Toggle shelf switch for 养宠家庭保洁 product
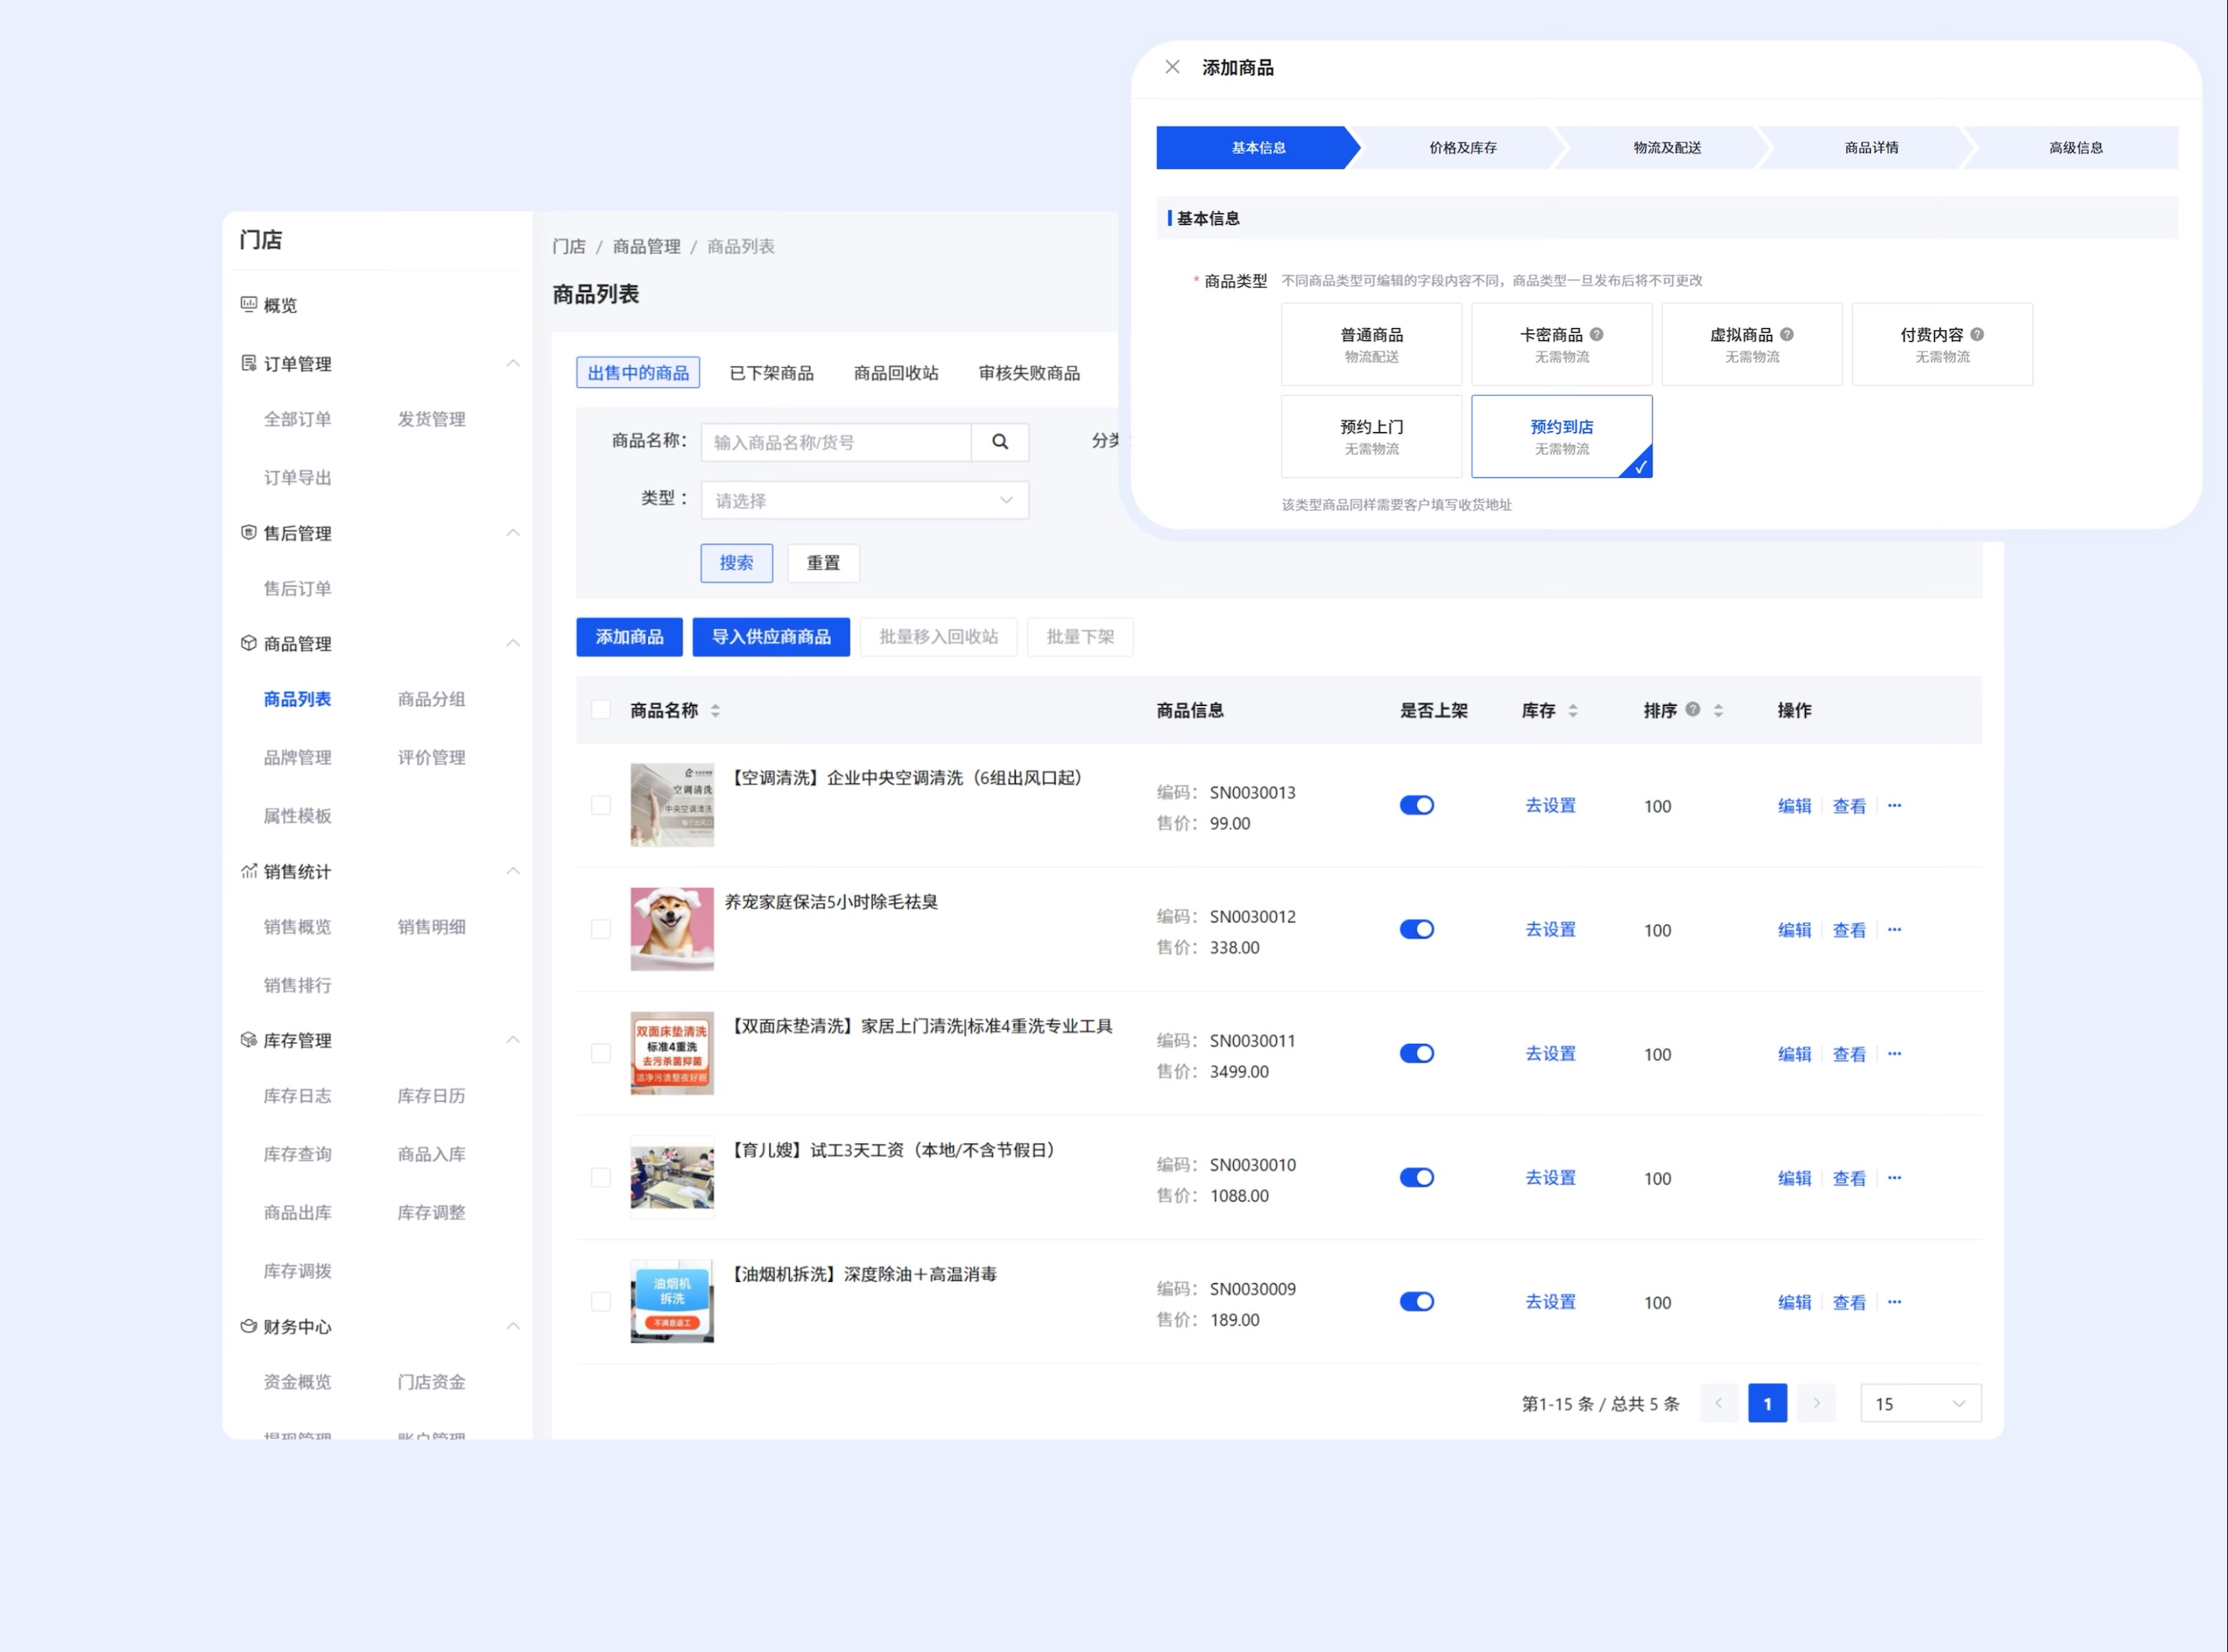 click(x=1416, y=929)
